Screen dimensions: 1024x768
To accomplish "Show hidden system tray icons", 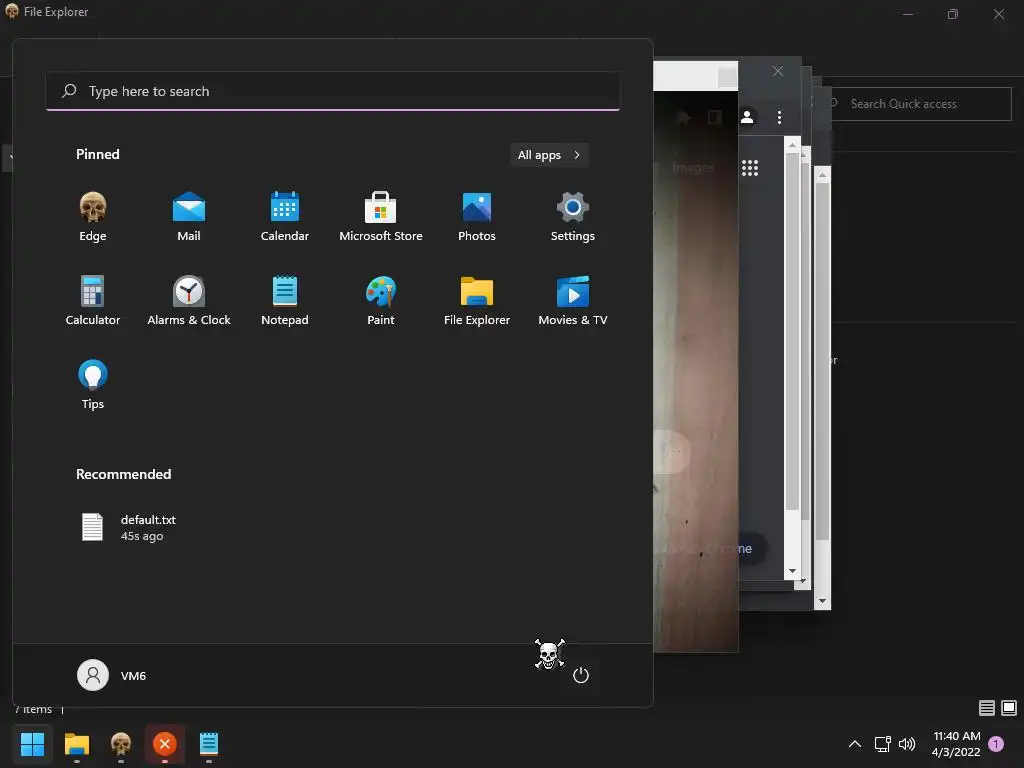I will [x=854, y=744].
